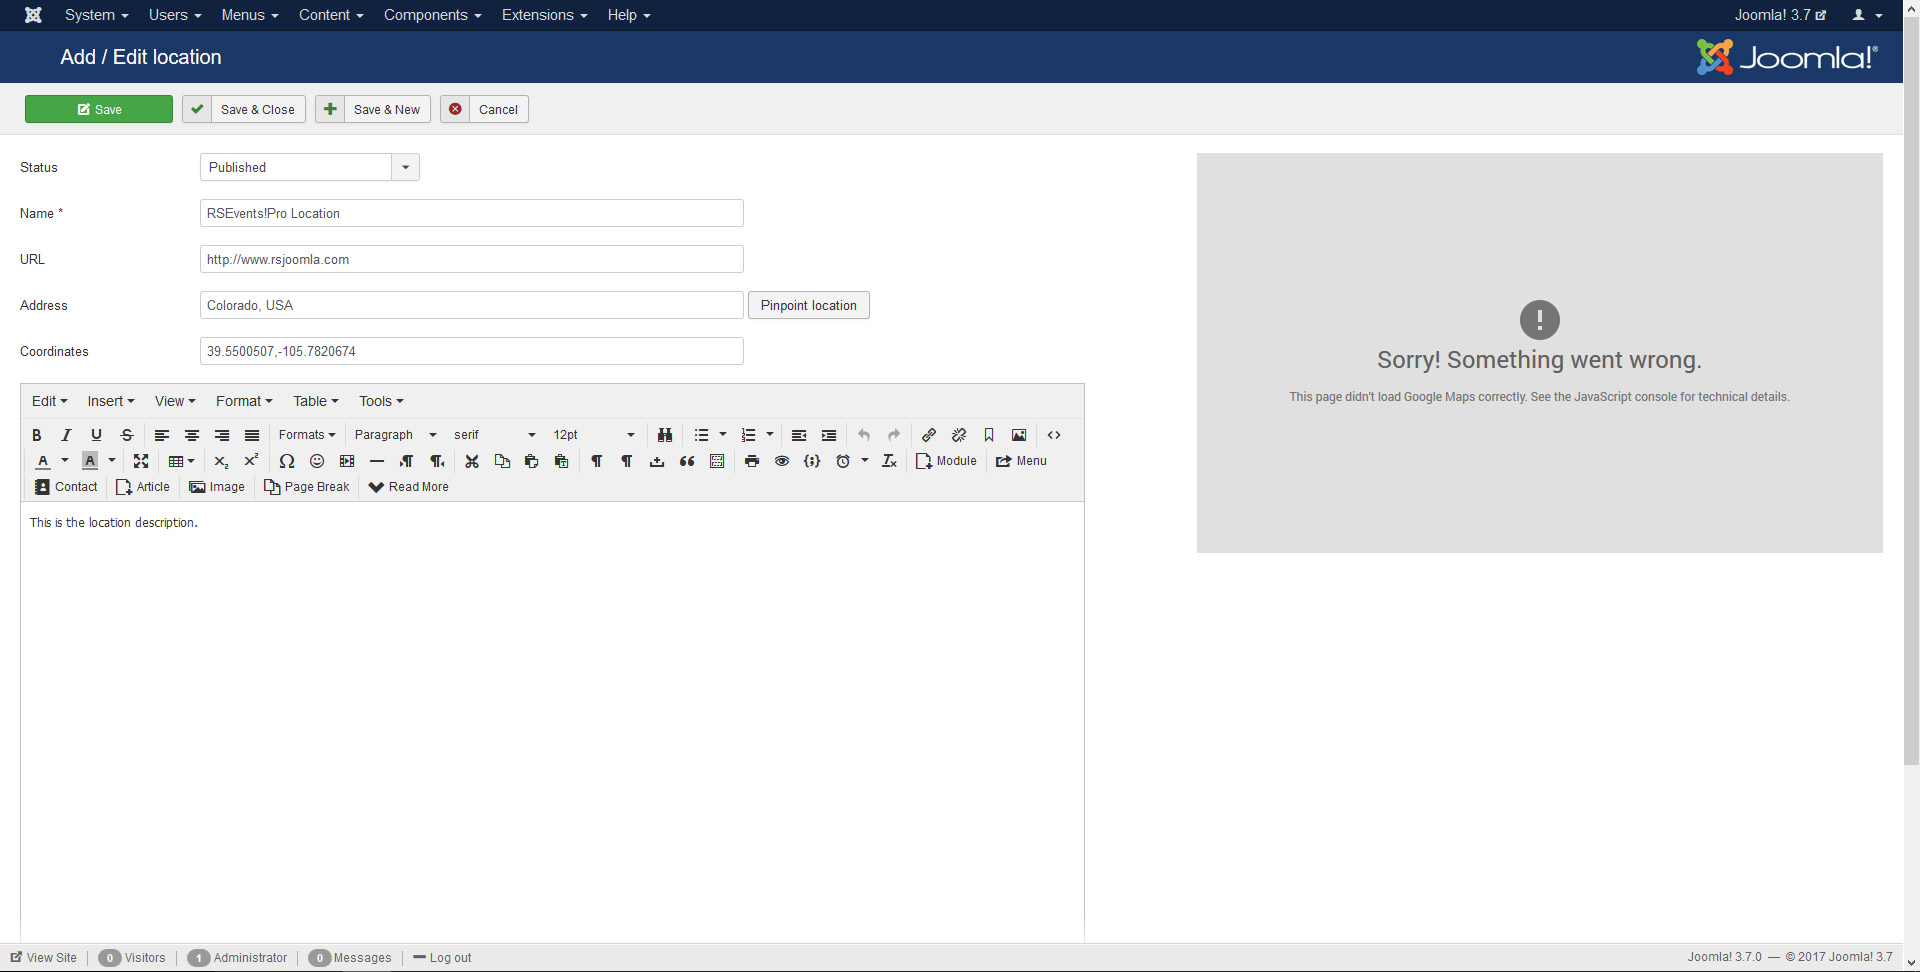Screen dimensions: 1920x972
Task: Open the Extensions top menu
Action: tap(544, 15)
